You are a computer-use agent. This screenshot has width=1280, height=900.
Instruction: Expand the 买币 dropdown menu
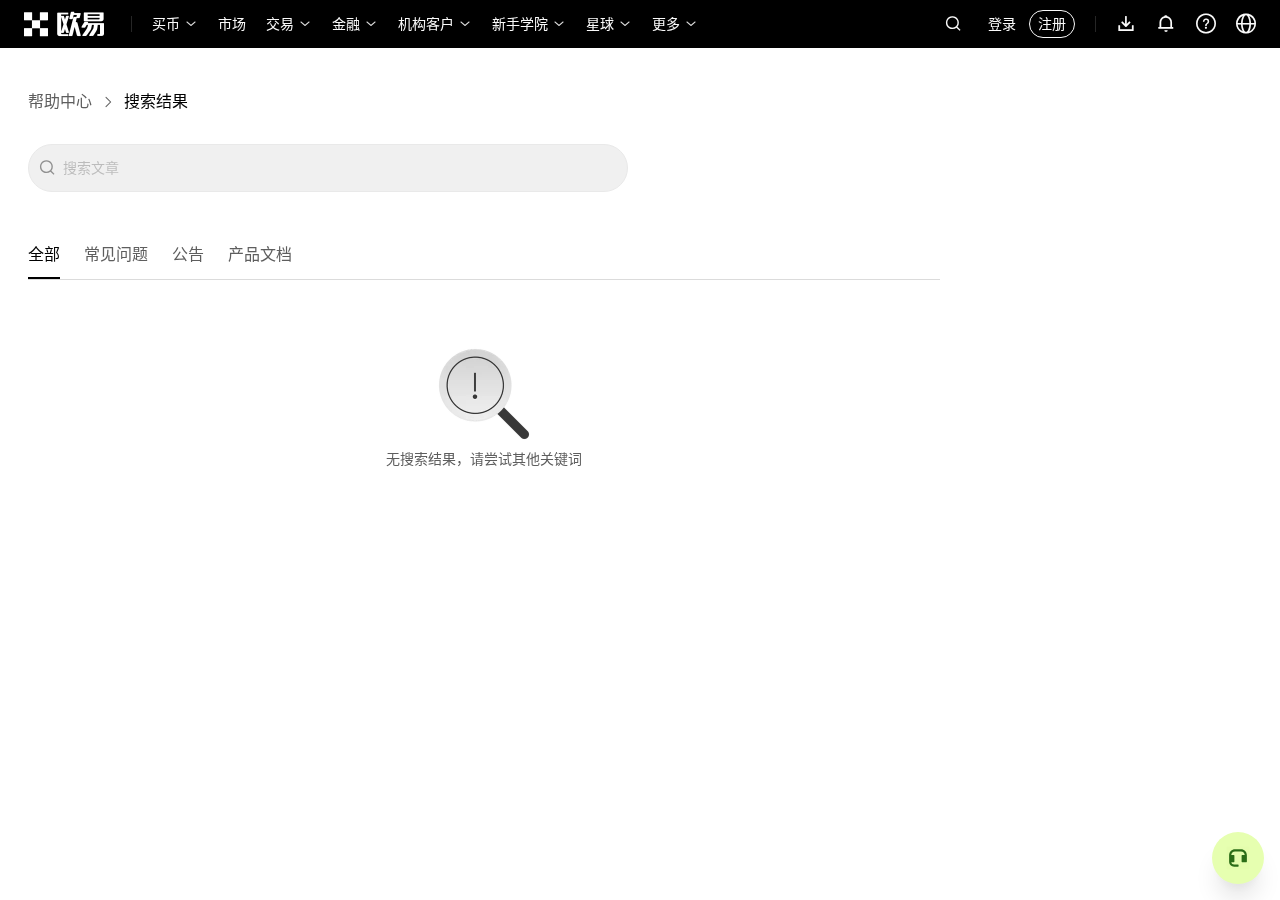174,24
